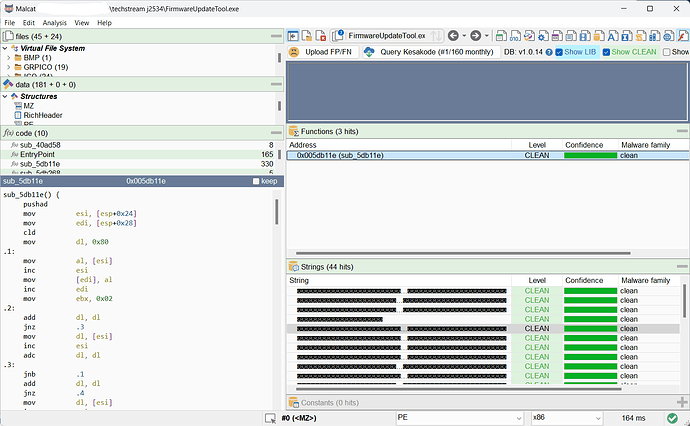Viewport: 690px width, 426px height.
Task: Select EntryPoint in the code list
Action: coord(137,154)
